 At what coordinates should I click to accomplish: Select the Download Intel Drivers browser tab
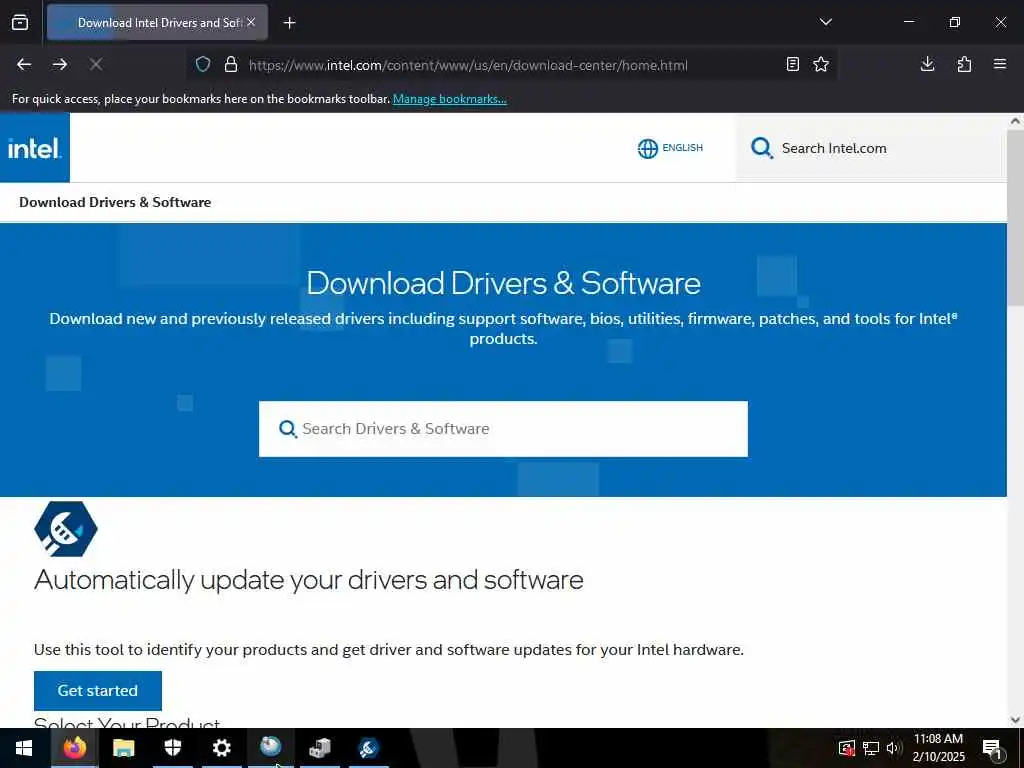(157, 22)
